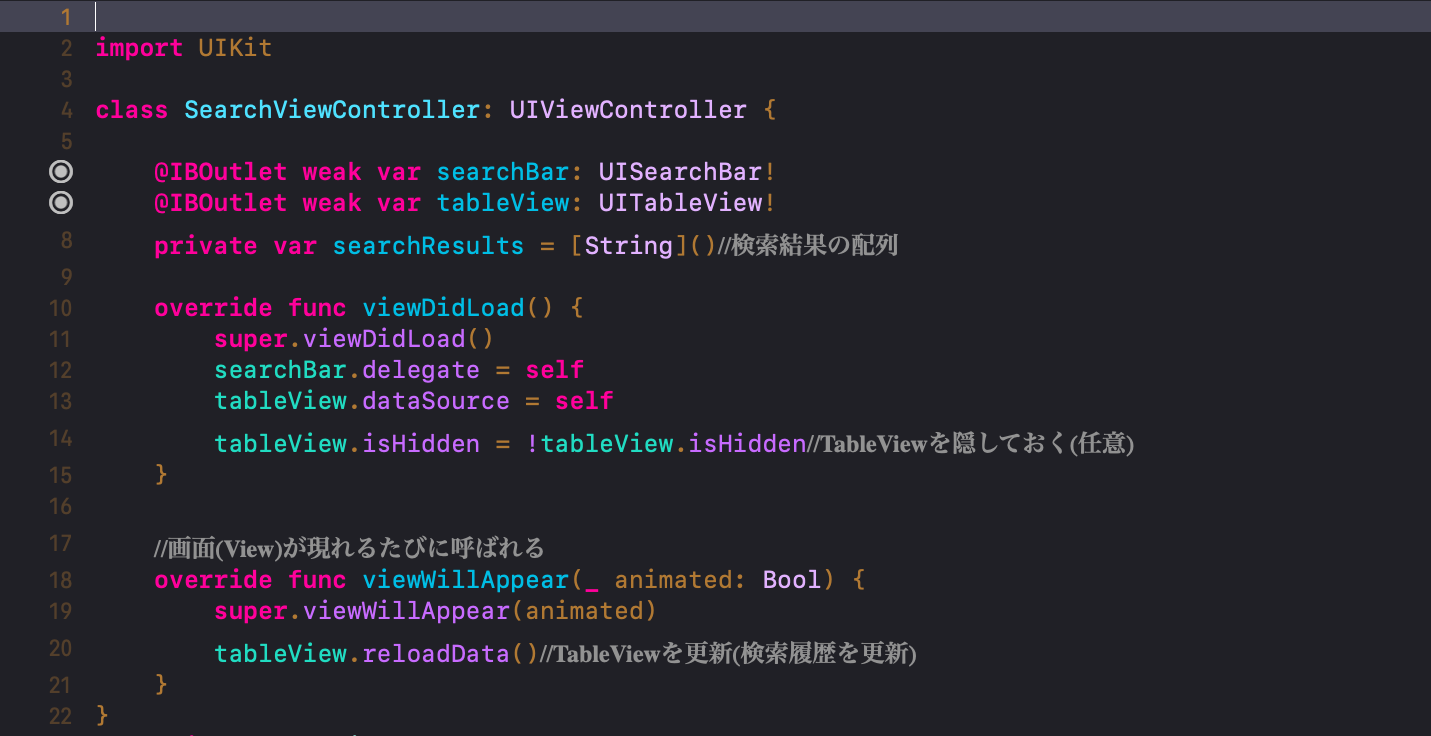The height and width of the screenshot is (736, 1431).
Task: Click the 'UIKit' module name
Action: (x=235, y=48)
